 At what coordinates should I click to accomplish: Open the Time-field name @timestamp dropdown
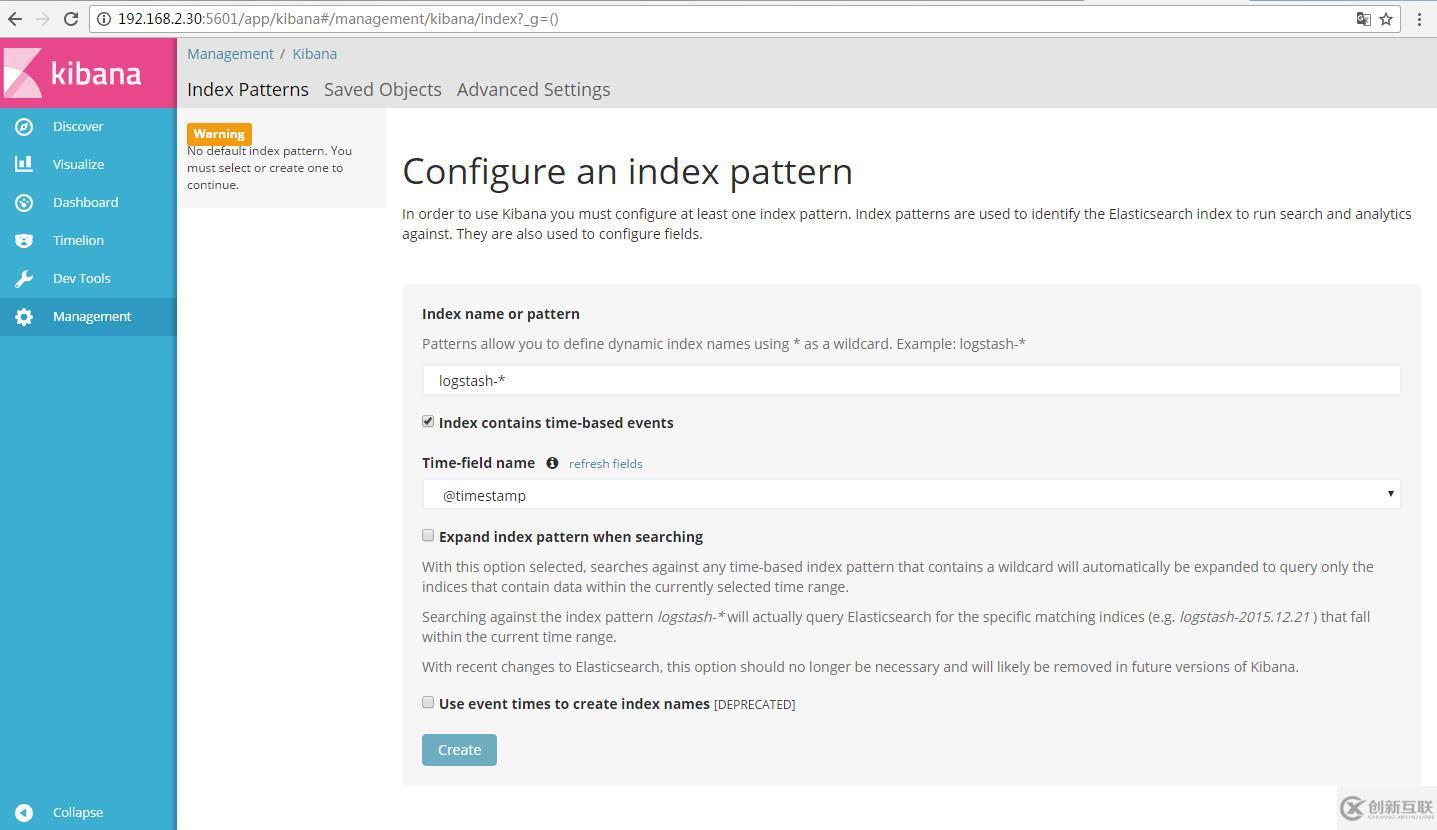(x=911, y=494)
